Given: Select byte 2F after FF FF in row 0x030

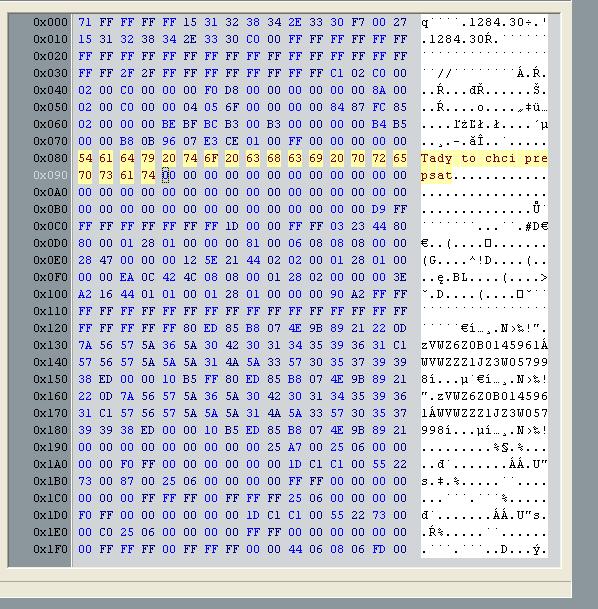Looking at the screenshot, I should coord(127,73).
